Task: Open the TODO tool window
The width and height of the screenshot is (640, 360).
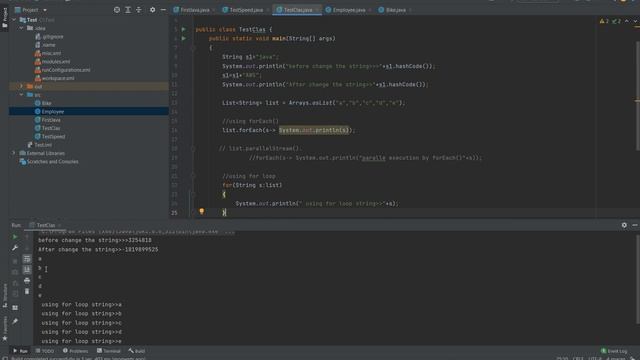Action: pos(45,351)
